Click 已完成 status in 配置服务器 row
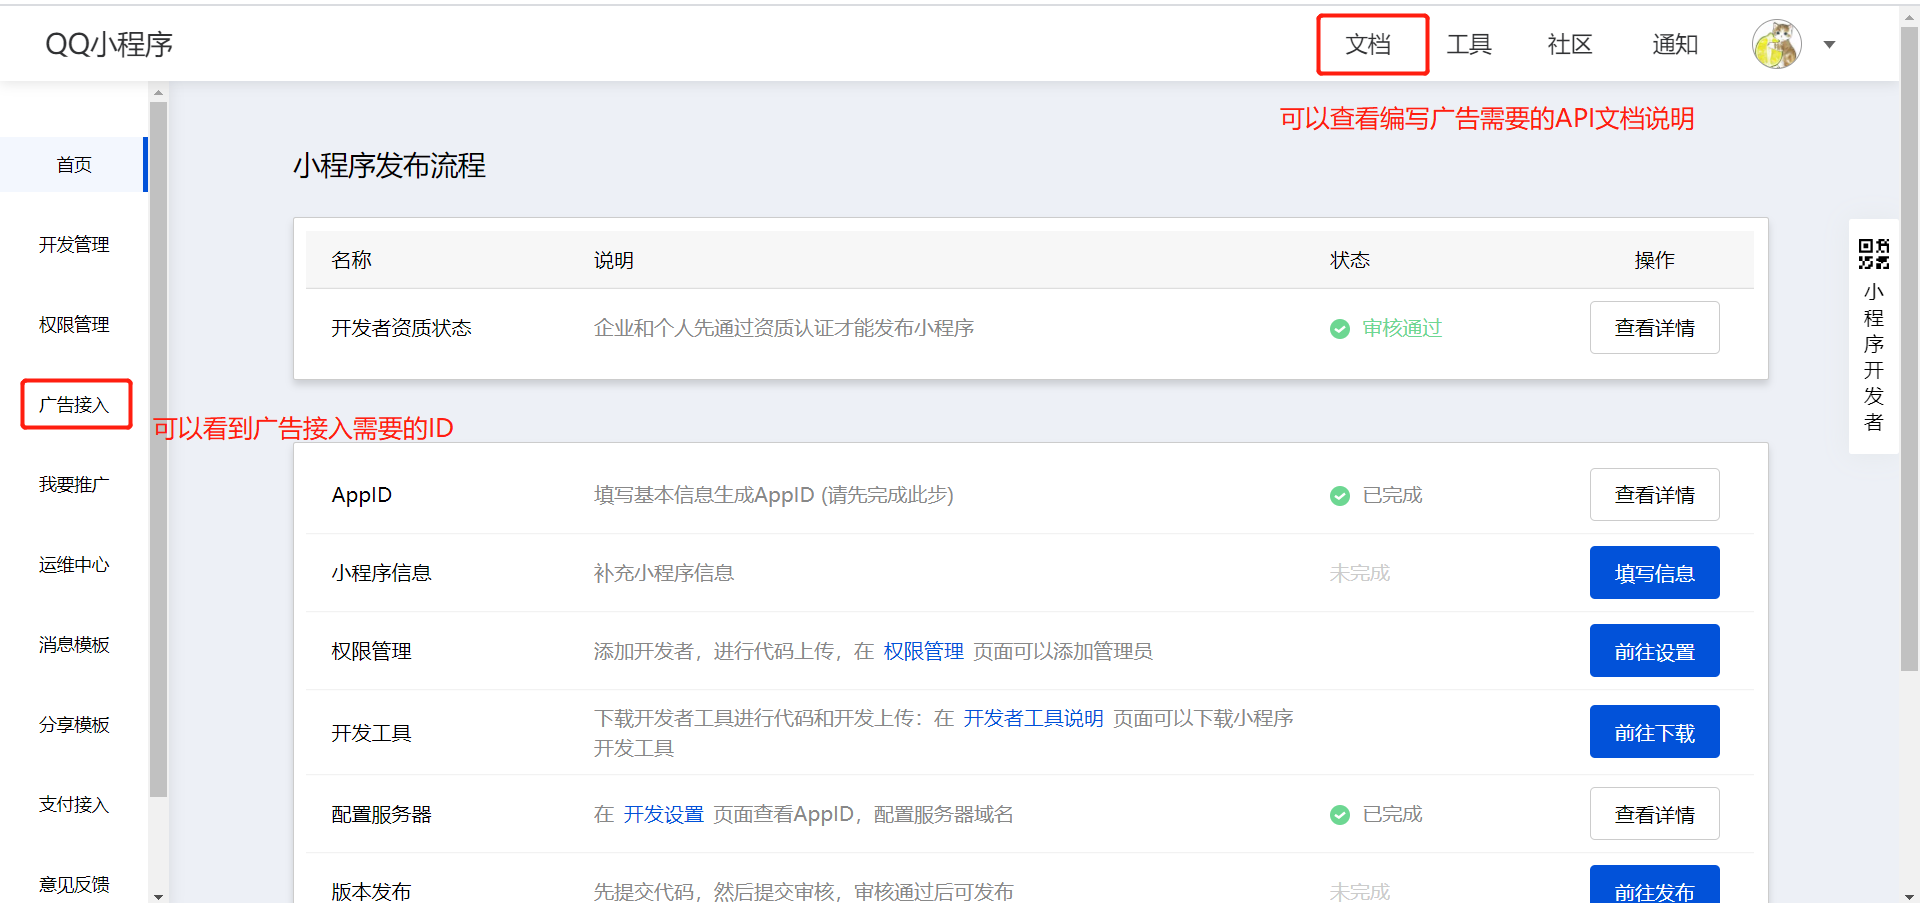1920x903 pixels. (1392, 815)
